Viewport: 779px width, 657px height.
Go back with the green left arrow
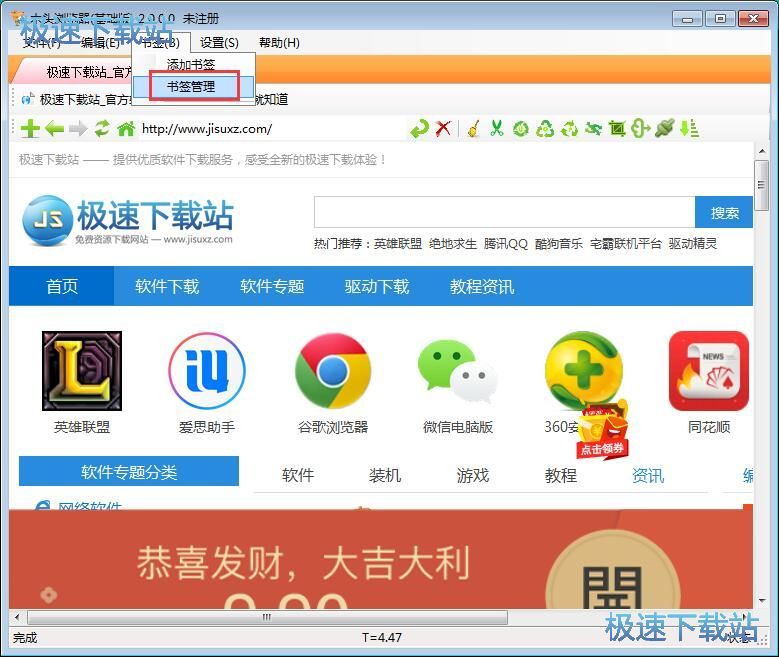click(54, 129)
